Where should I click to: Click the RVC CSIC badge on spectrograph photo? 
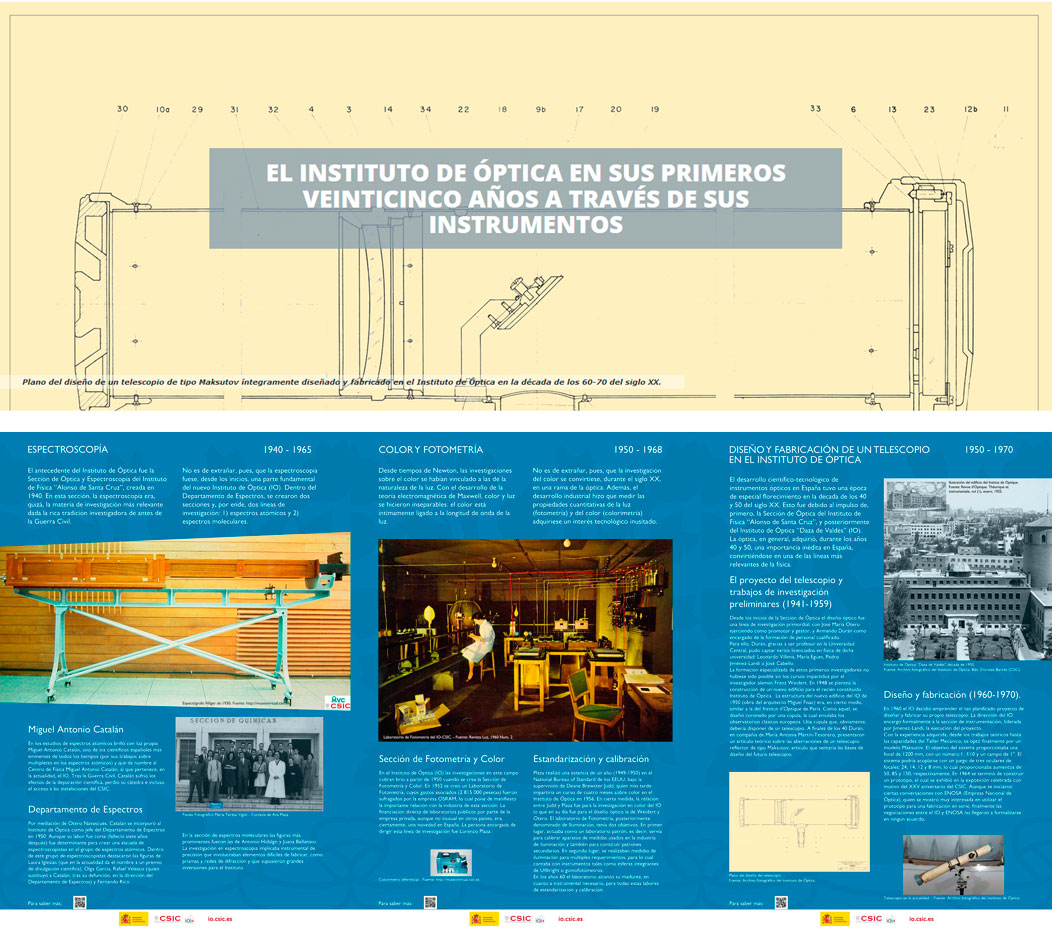pyautogui.click(x=337, y=703)
